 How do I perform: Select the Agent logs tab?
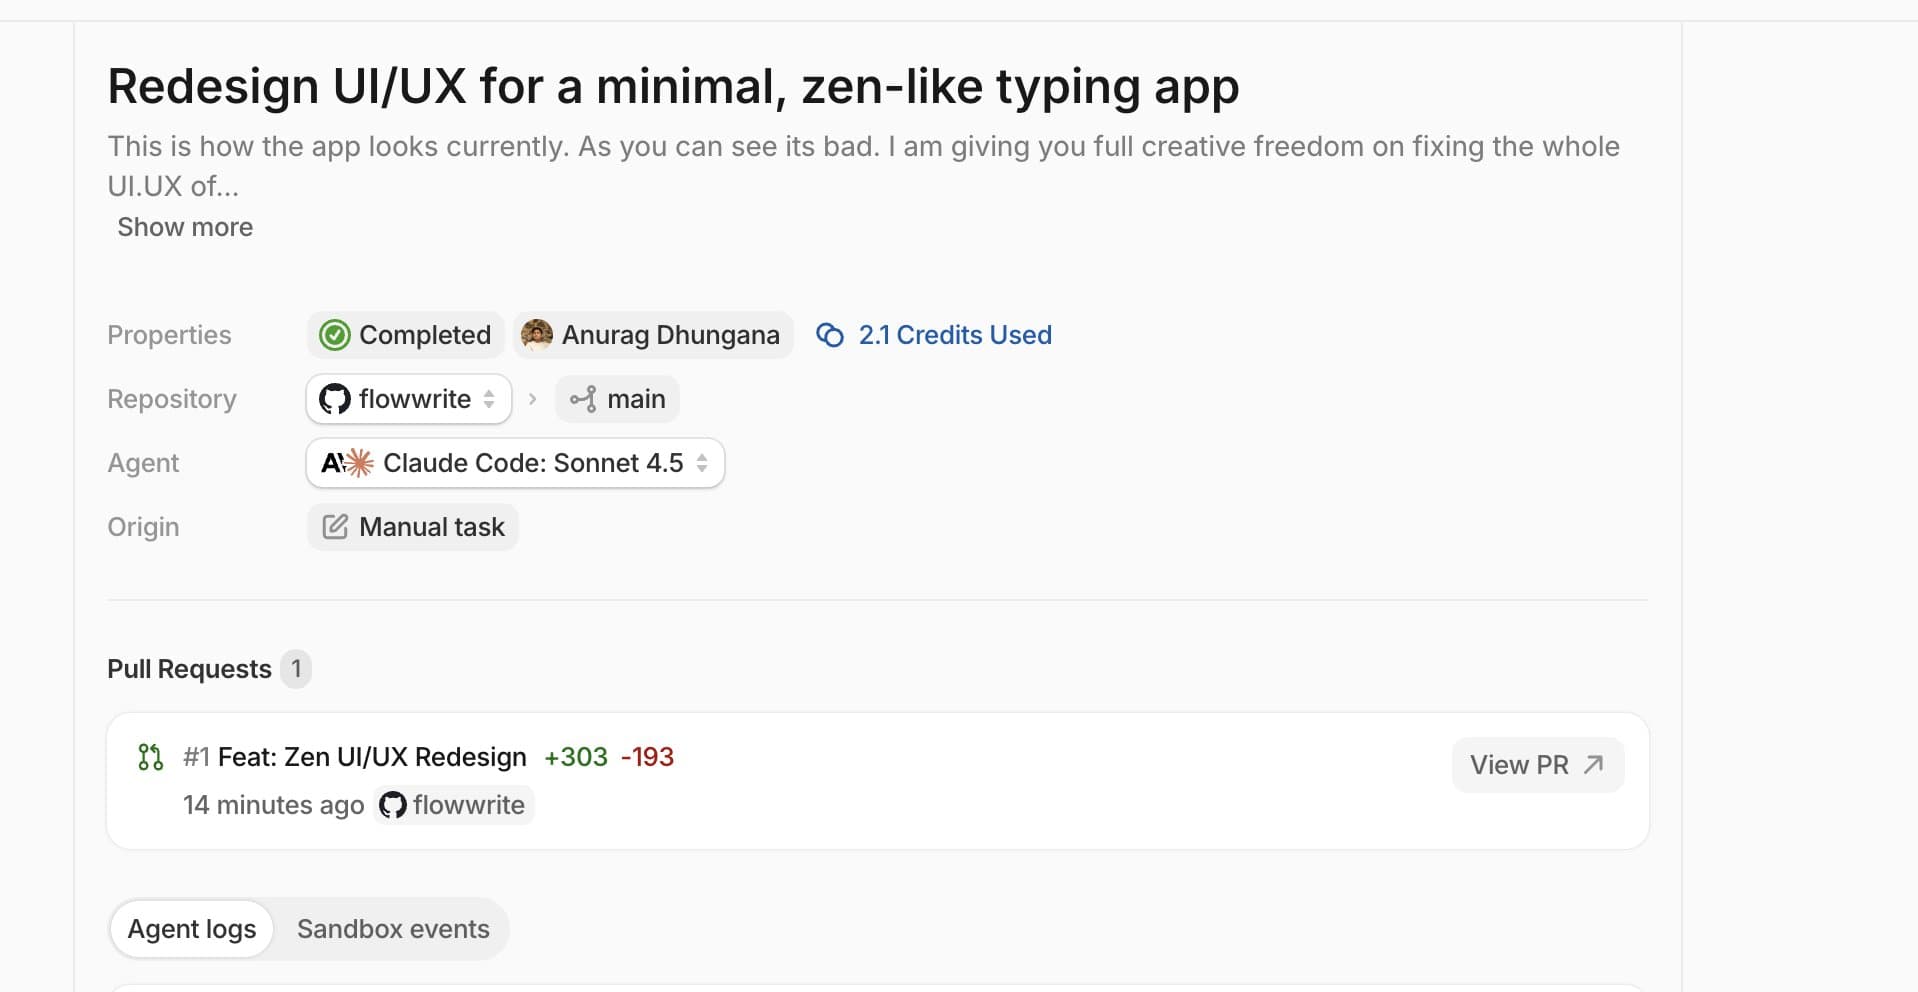pyautogui.click(x=191, y=929)
